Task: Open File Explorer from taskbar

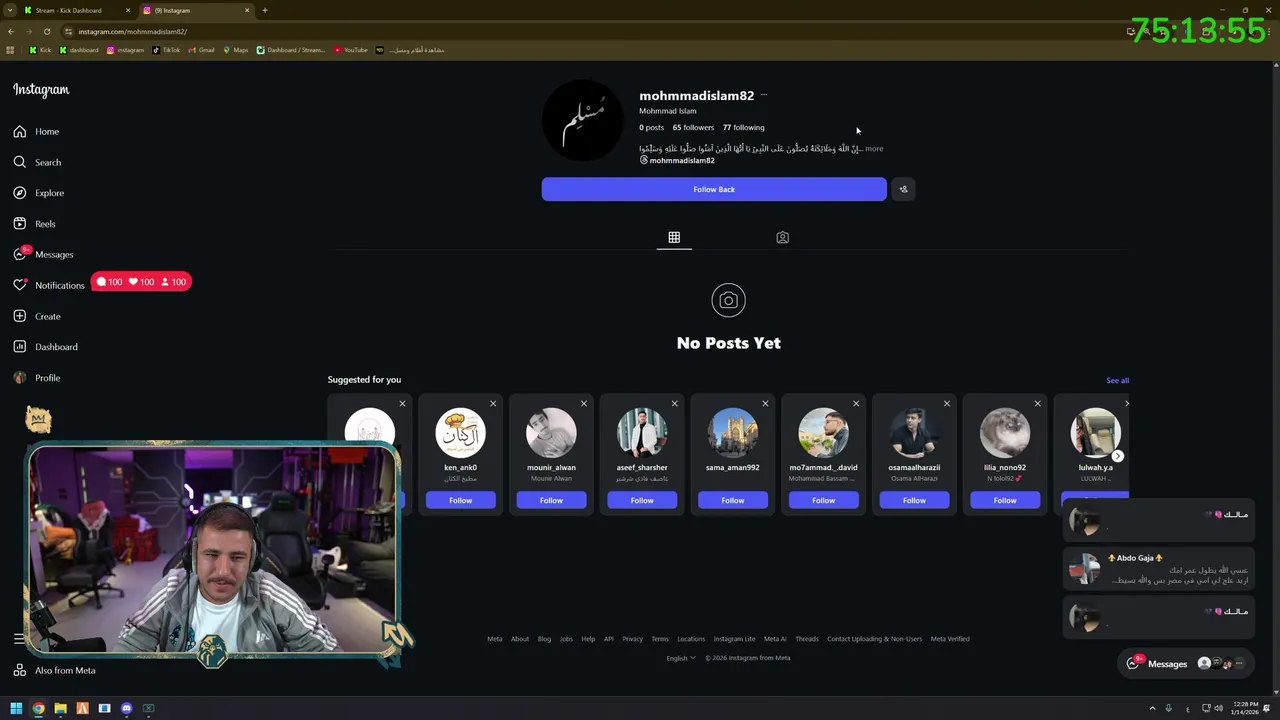Action: pos(60,708)
